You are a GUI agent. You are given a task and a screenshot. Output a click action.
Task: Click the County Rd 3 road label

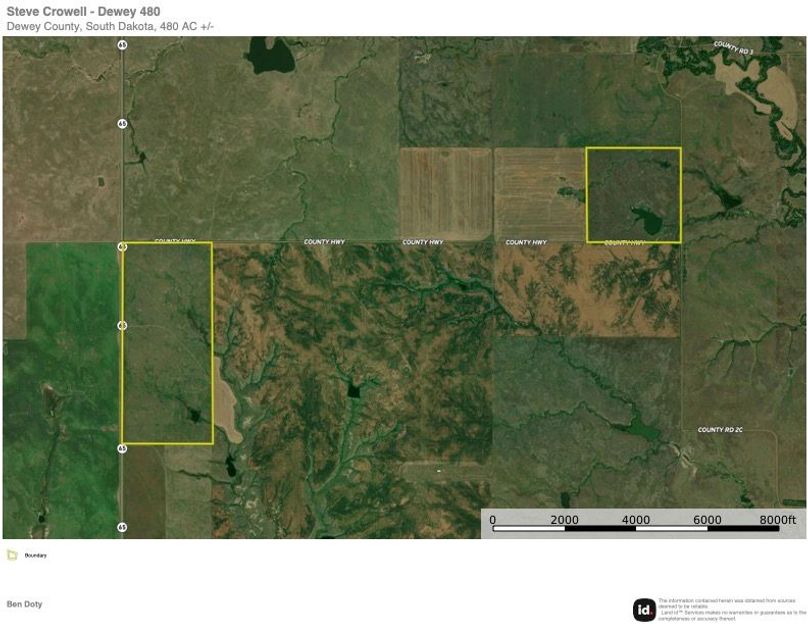pyautogui.click(x=733, y=46)
